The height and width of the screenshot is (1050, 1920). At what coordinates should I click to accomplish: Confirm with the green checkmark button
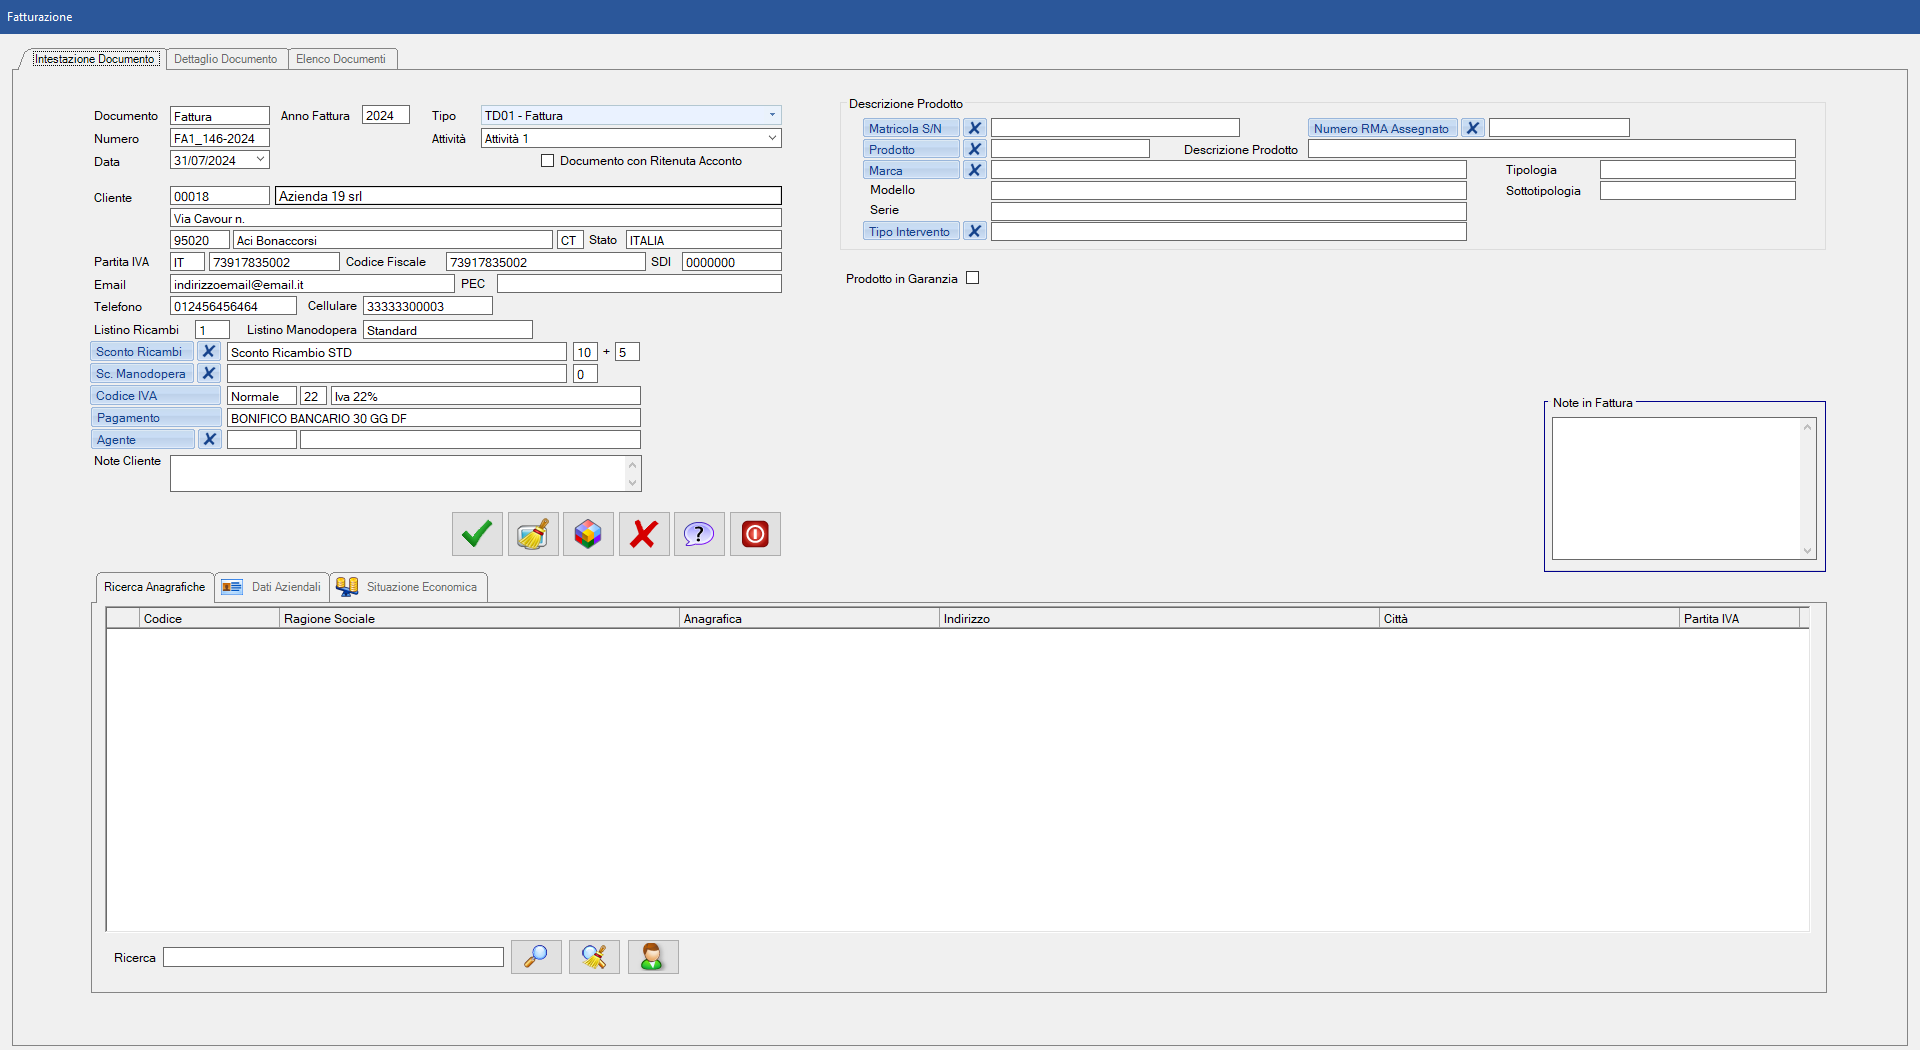477,534
